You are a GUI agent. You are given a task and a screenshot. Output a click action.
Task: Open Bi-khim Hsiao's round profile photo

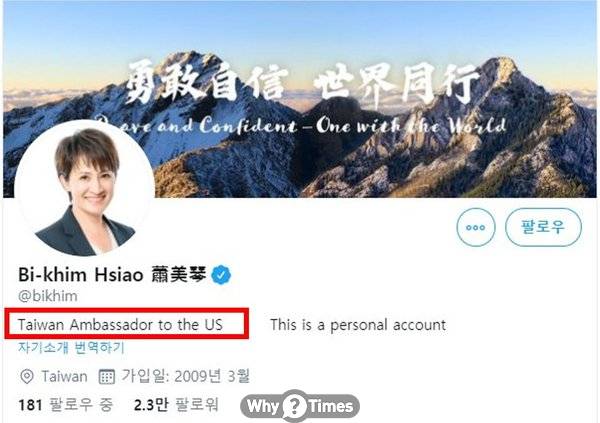click(x=85, y=190)
